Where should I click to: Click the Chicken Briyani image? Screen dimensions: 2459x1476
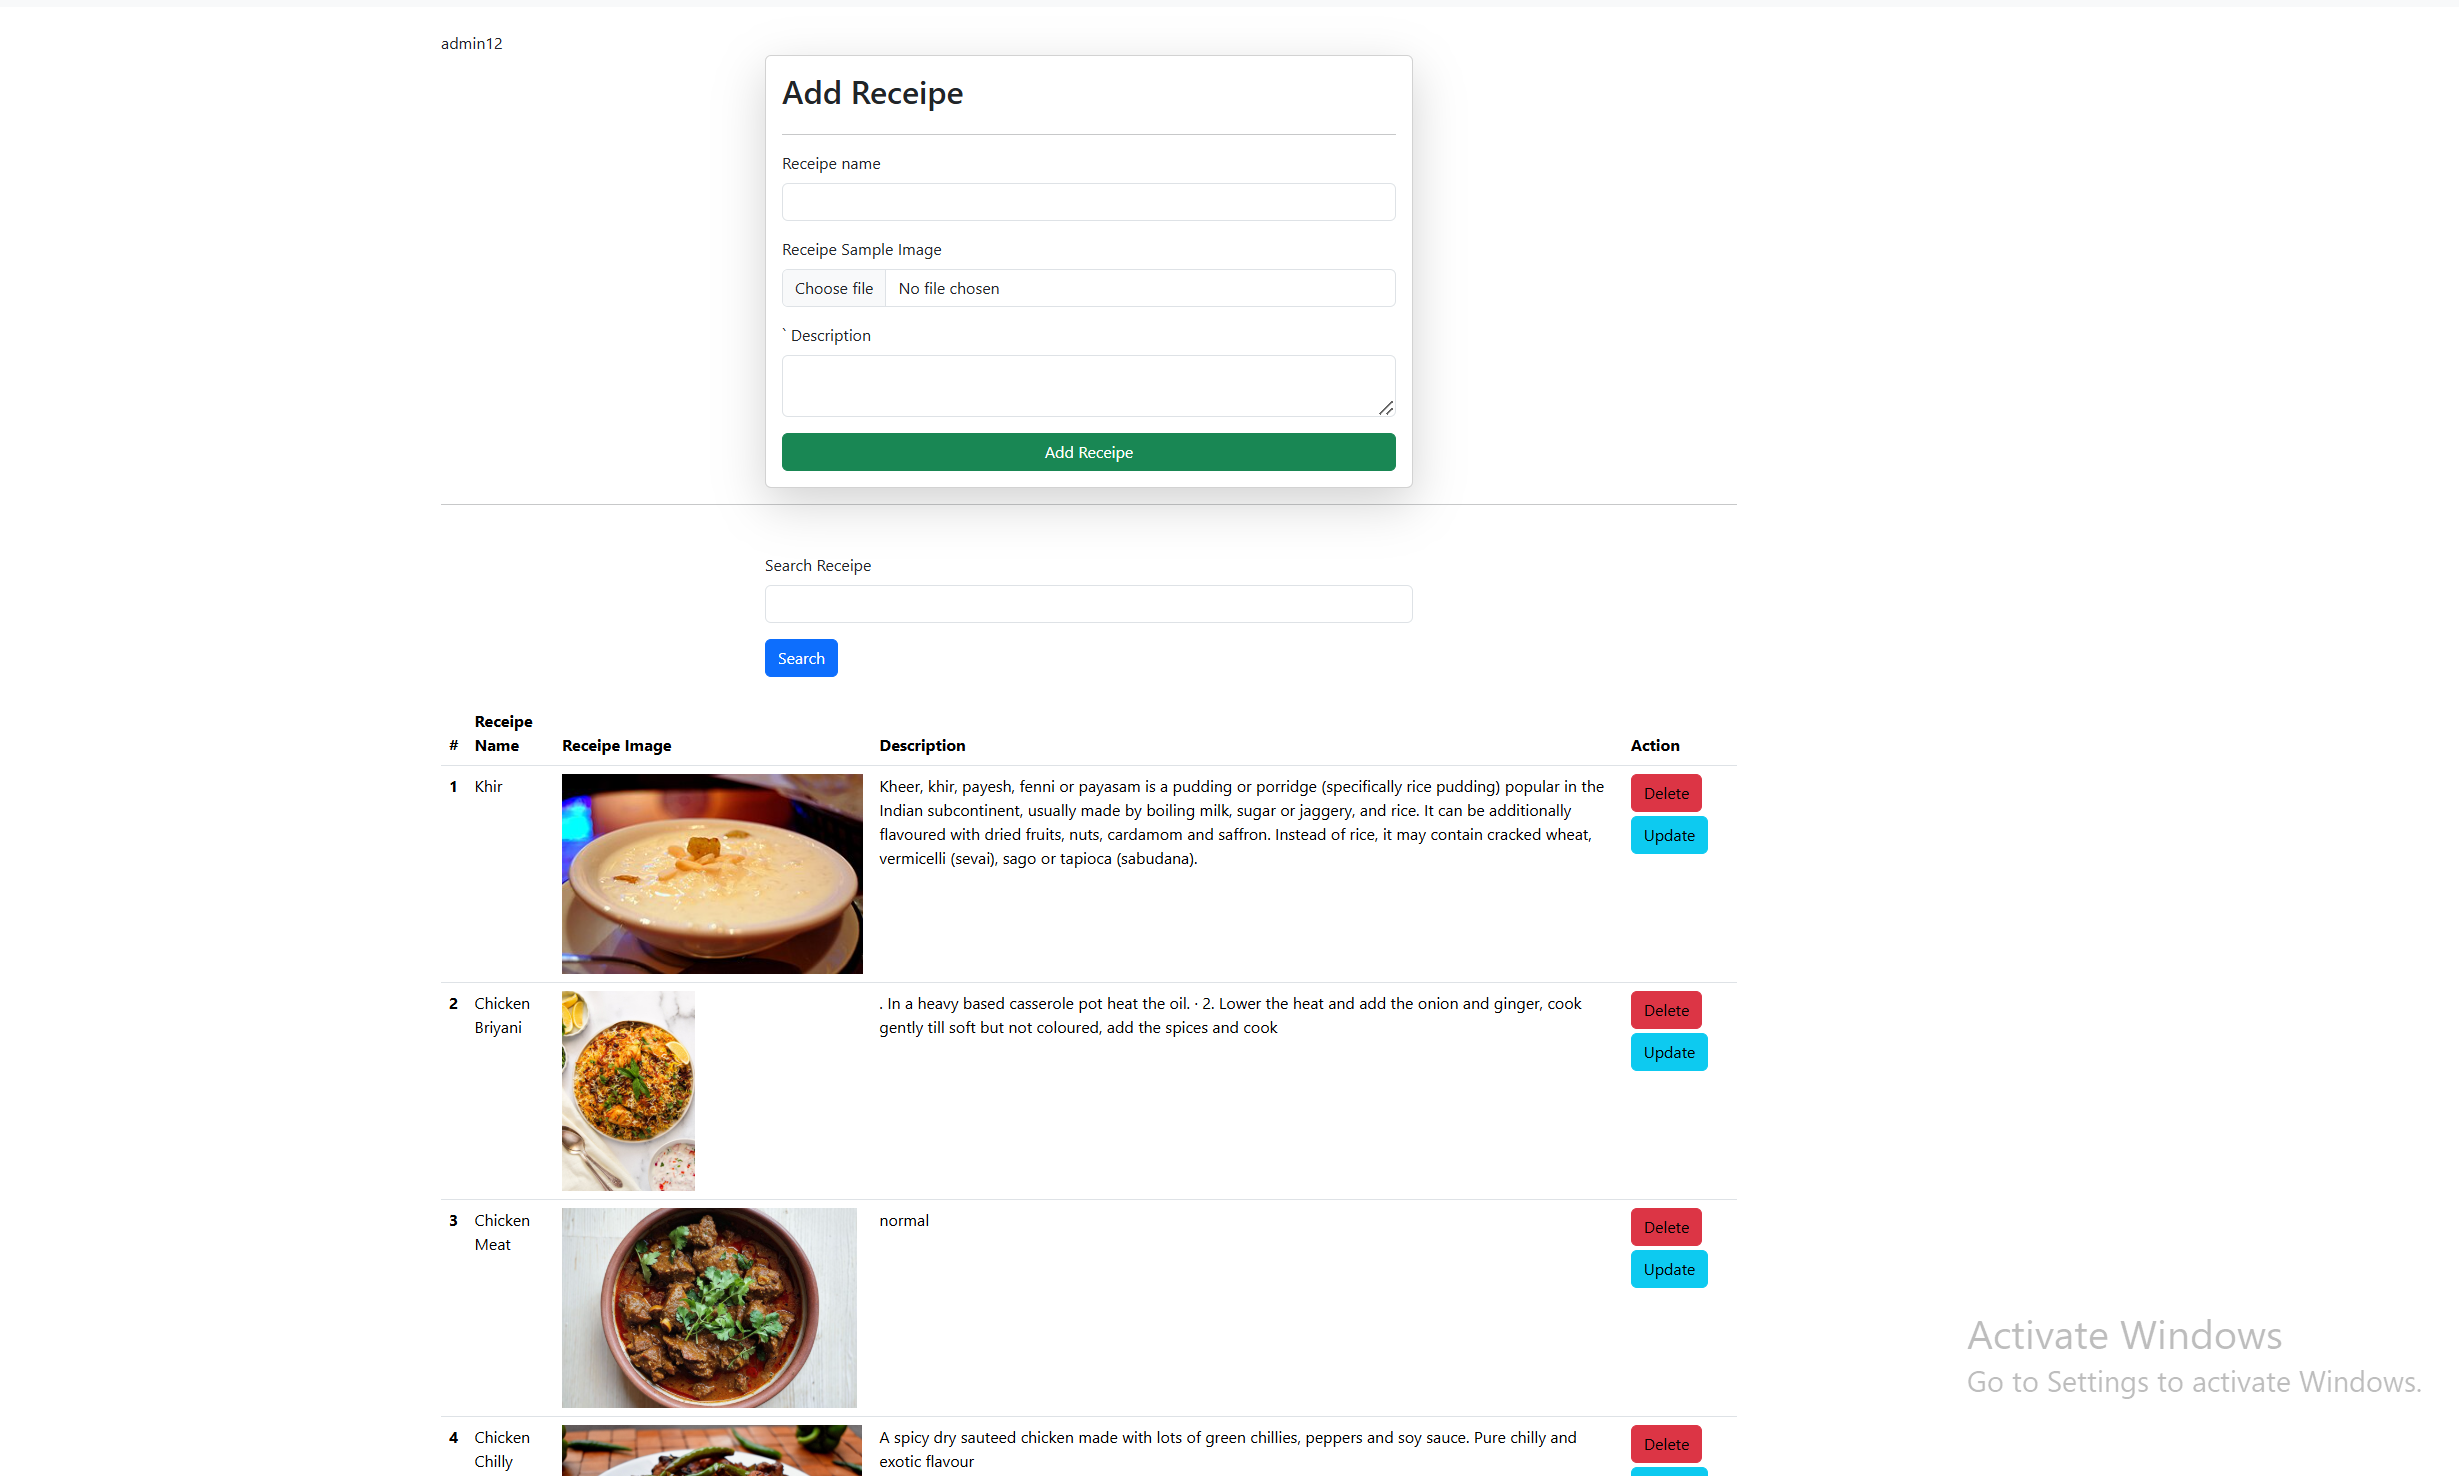point(628,1090)
